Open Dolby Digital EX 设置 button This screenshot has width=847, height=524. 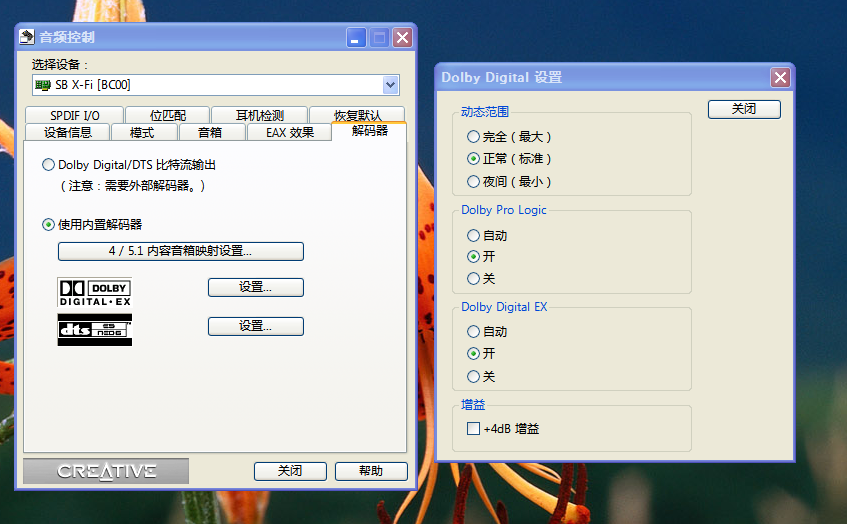256,287
